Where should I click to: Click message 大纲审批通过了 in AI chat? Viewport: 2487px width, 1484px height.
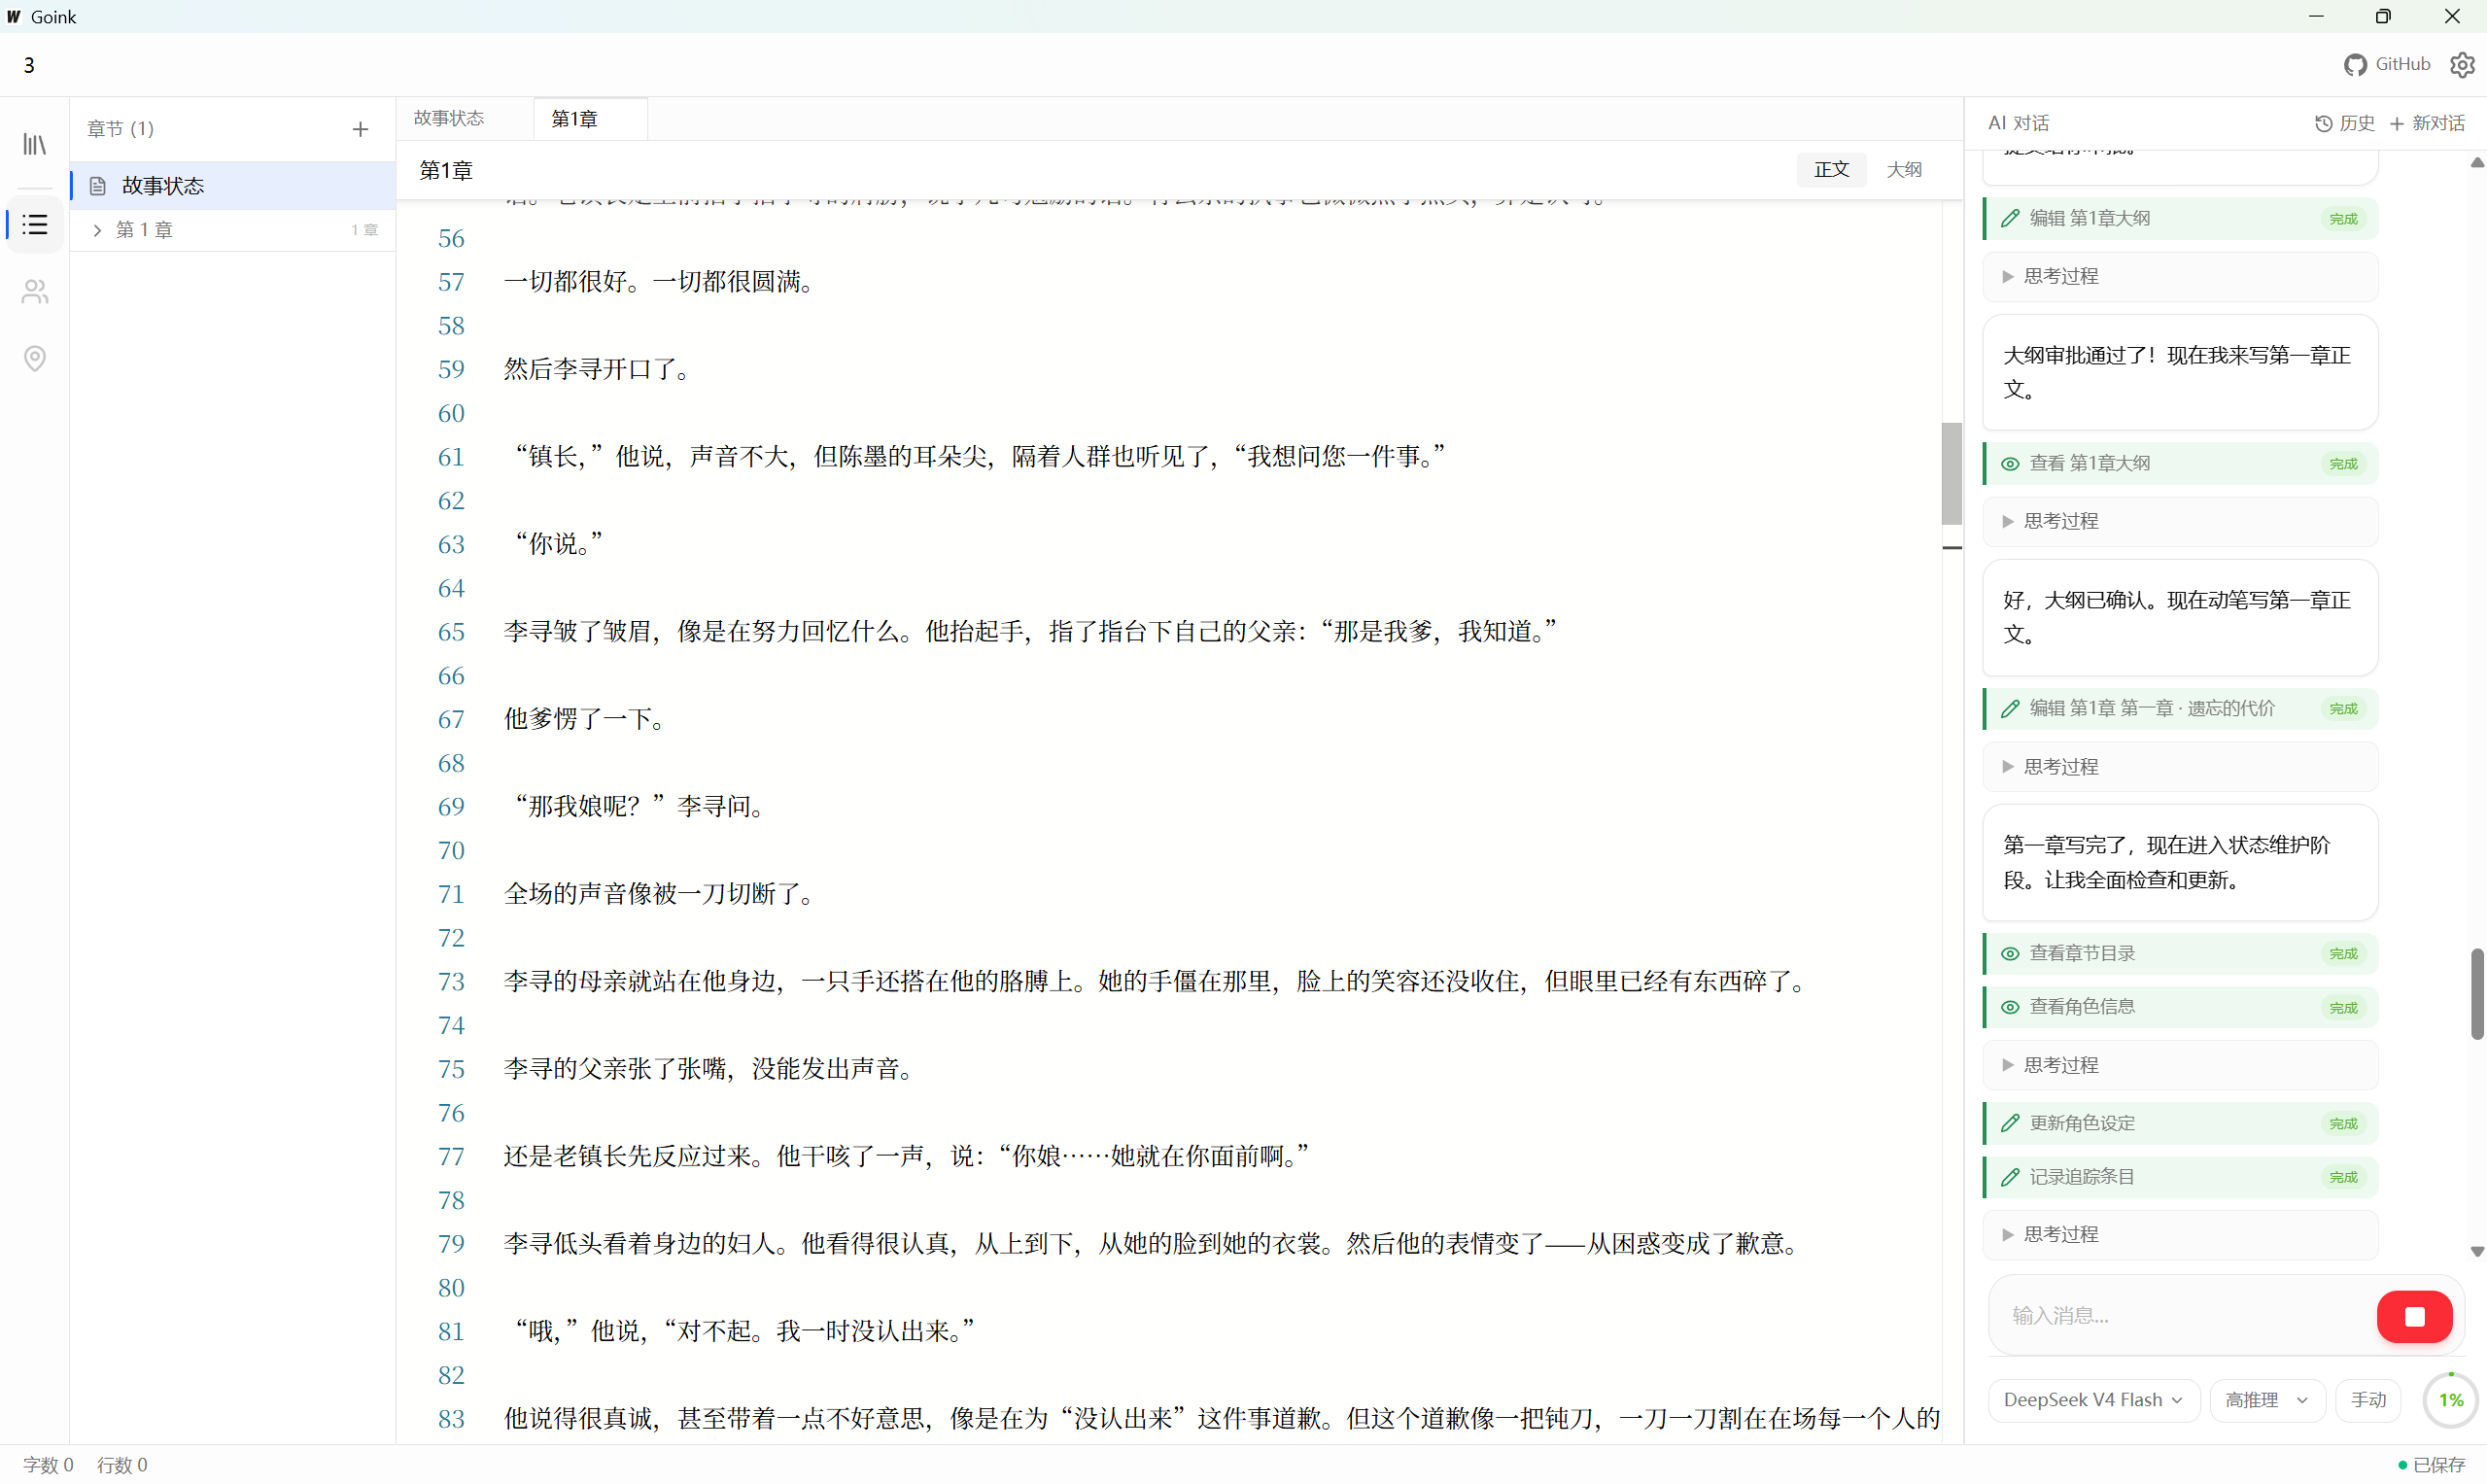click(x=2180, y=372)
